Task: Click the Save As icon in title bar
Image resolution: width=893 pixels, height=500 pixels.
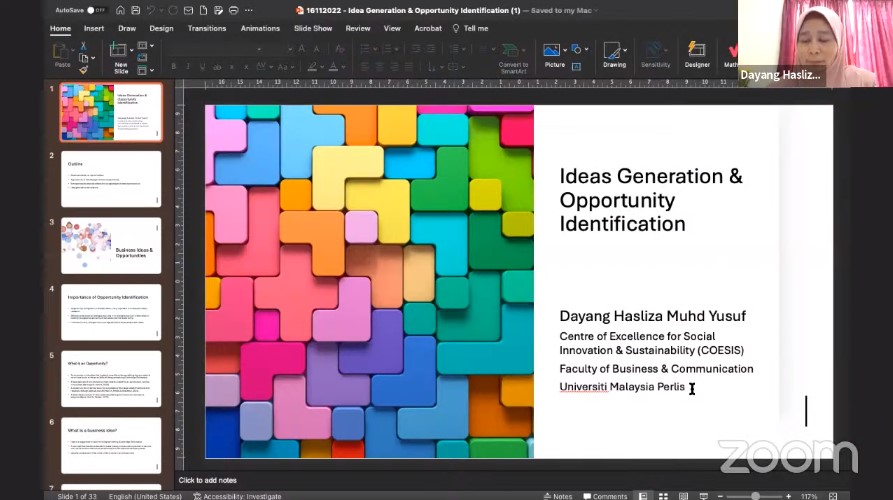Action: [x=219, y=10]
